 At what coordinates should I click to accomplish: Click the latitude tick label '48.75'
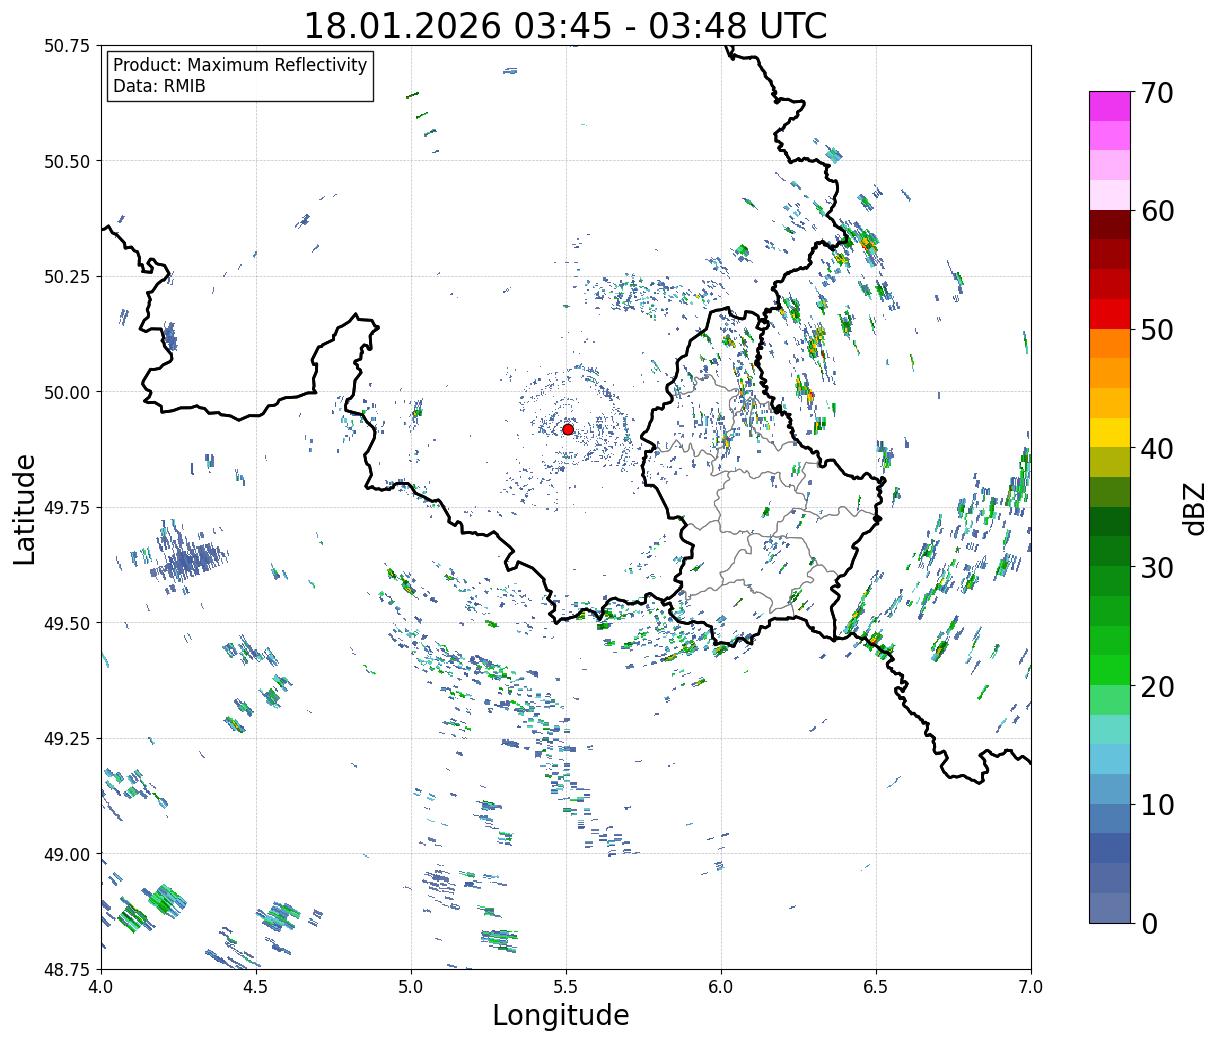pyautogui.click(x=66, y=969)
